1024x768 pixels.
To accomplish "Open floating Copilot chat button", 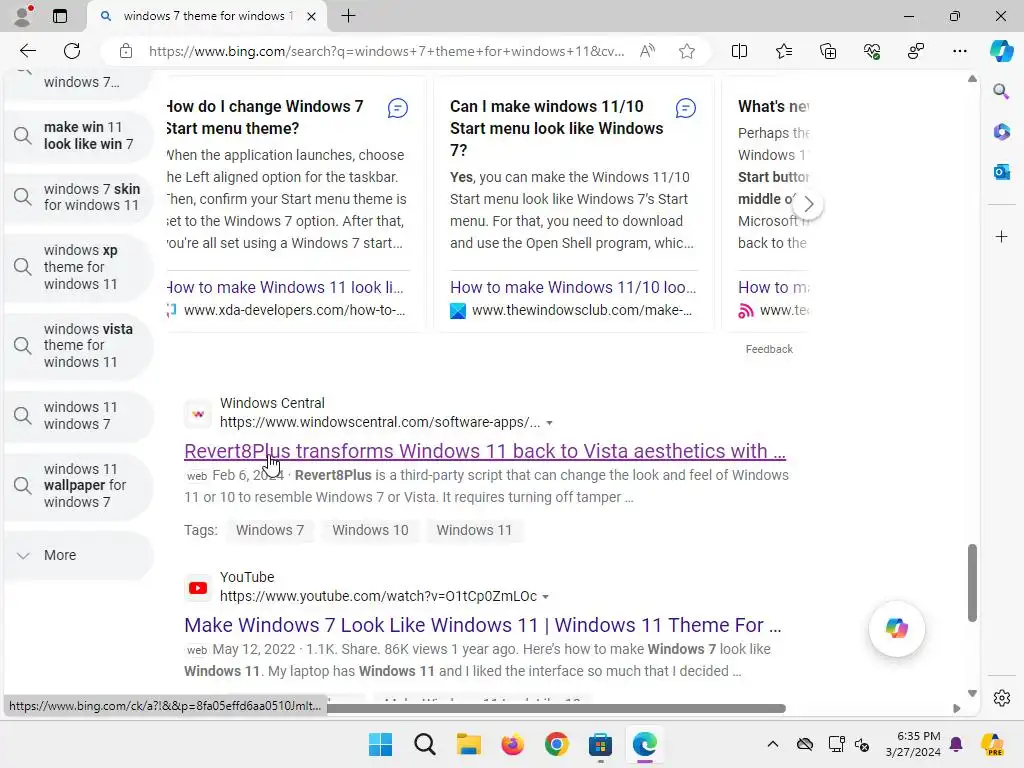I will [x=897, y=628].
